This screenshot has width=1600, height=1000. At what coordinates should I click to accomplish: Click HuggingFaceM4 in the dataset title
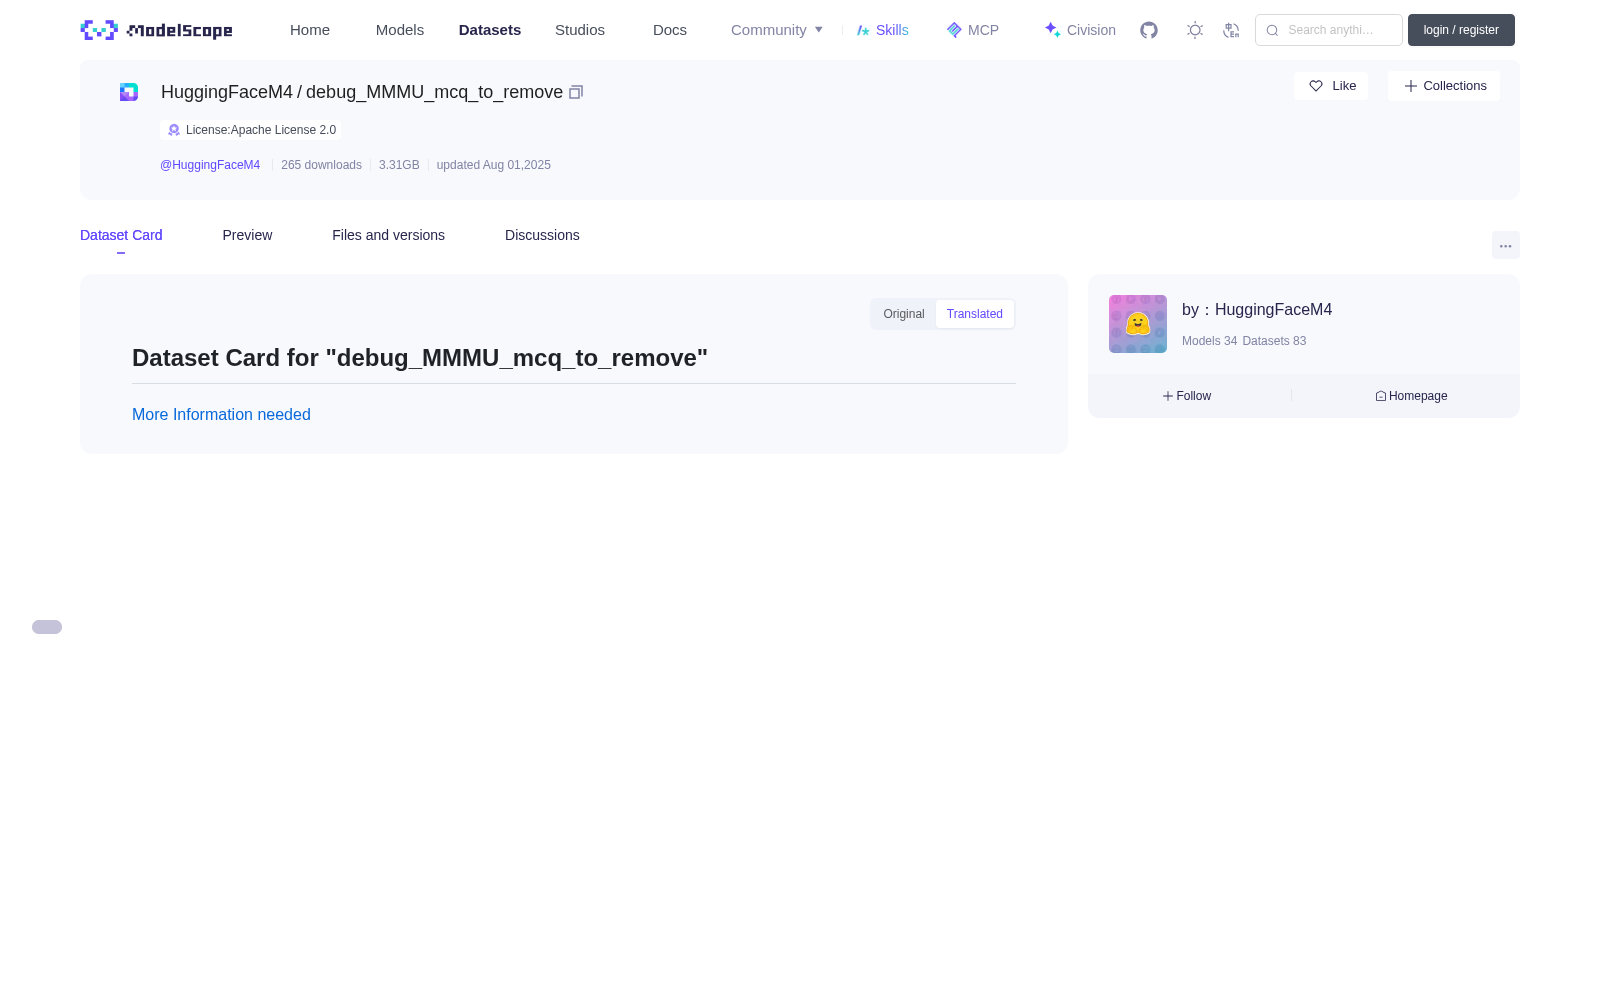click(227, 92)
